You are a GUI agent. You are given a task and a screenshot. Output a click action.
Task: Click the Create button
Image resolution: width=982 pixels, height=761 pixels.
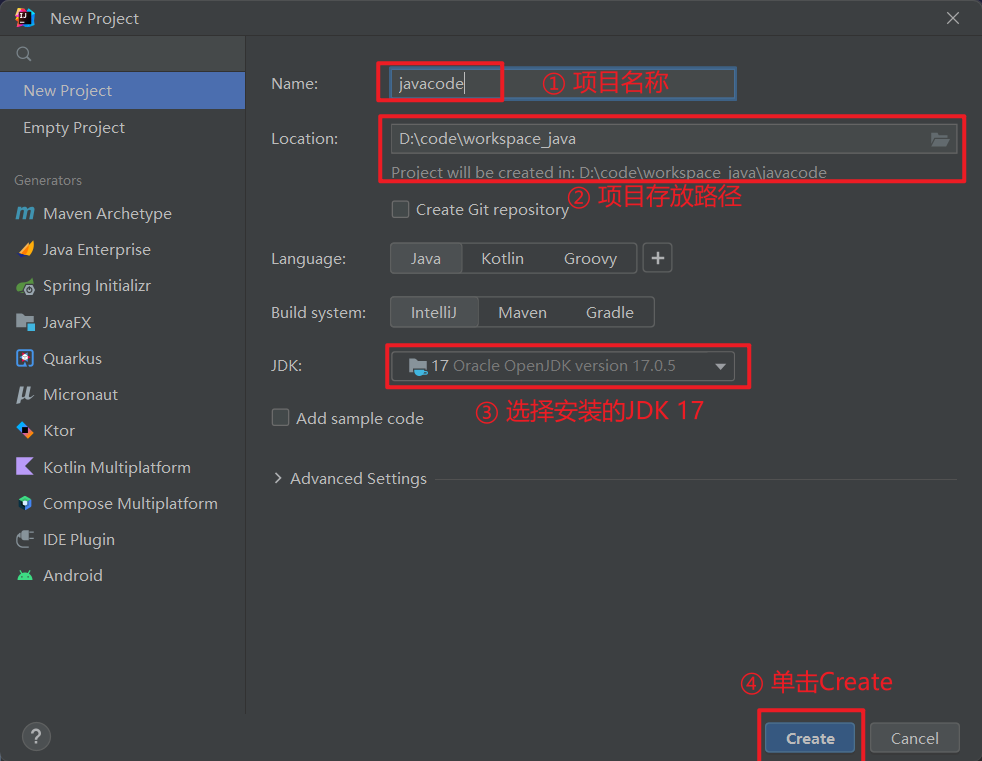(x=810, y=738)
